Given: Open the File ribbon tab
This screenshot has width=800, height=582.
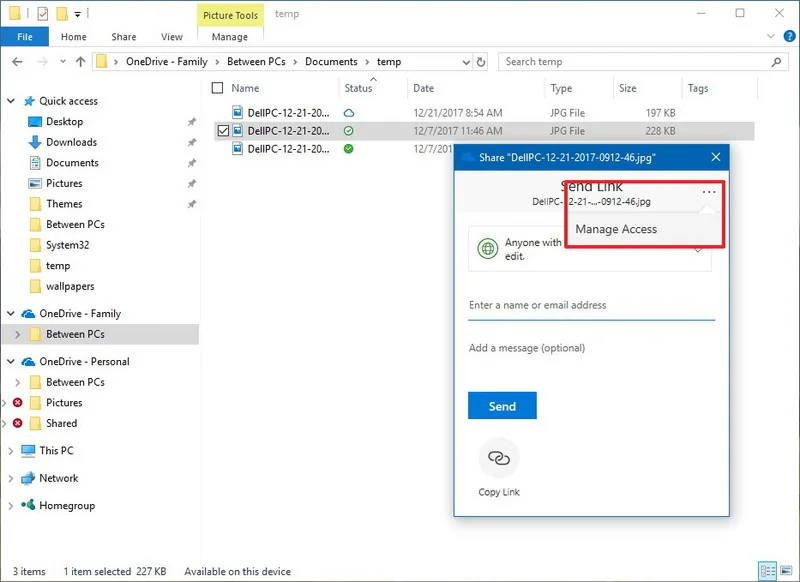Looking at the screenshot, I should [x=24, y=37].
